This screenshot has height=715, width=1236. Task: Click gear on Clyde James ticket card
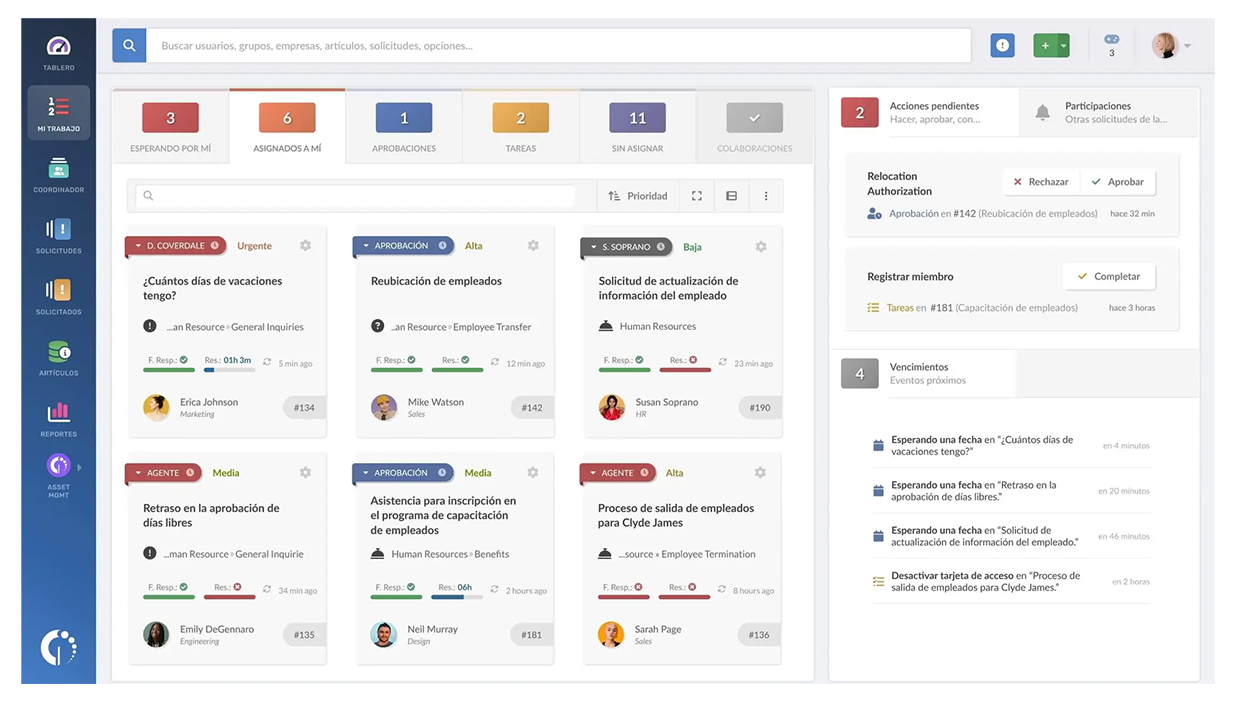760,472
